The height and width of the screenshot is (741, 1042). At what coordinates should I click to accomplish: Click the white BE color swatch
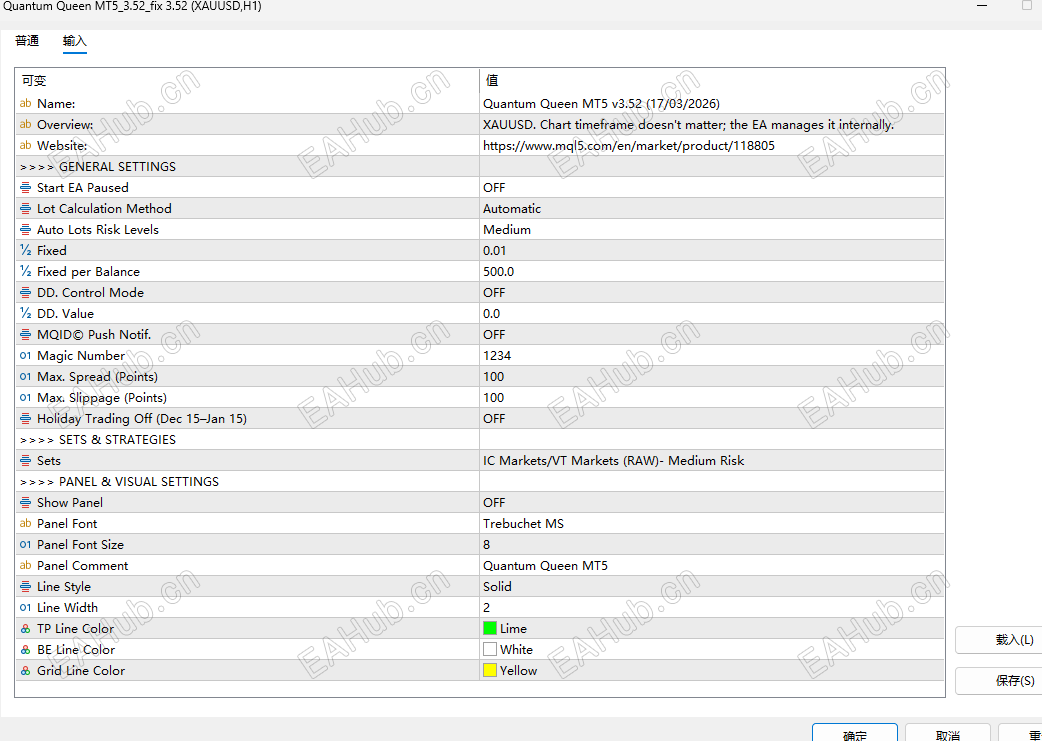coord(490,649)
